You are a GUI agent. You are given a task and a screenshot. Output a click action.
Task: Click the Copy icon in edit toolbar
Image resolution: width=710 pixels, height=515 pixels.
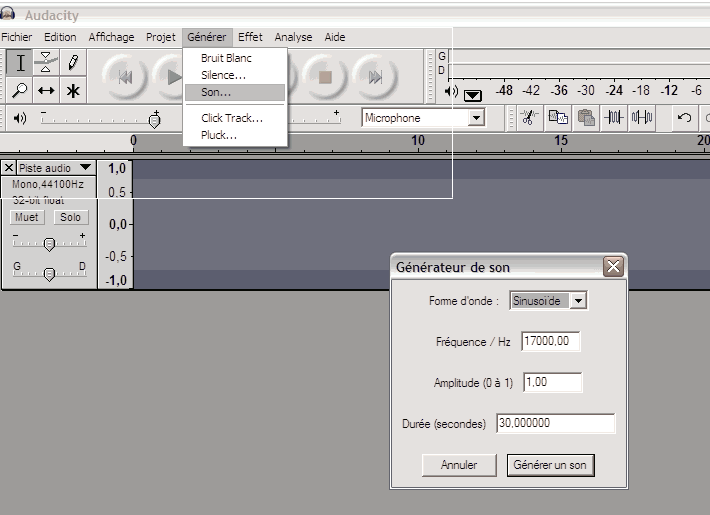[x=558, y=118]
